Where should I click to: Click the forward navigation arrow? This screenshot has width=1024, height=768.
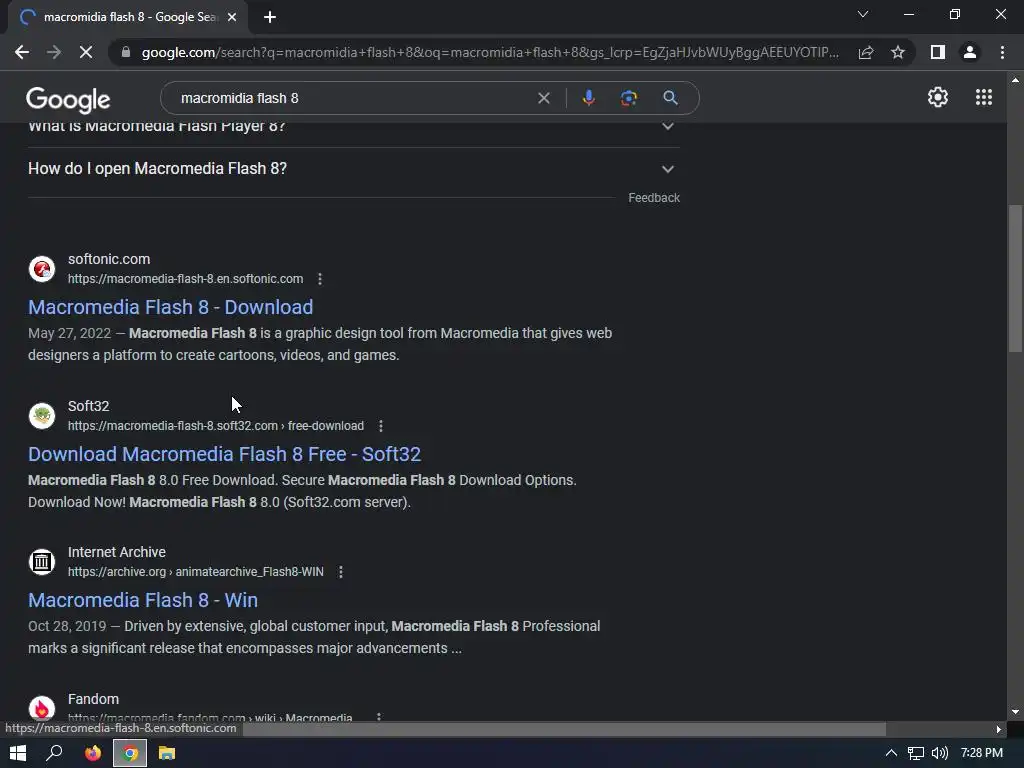coord(54,52)
